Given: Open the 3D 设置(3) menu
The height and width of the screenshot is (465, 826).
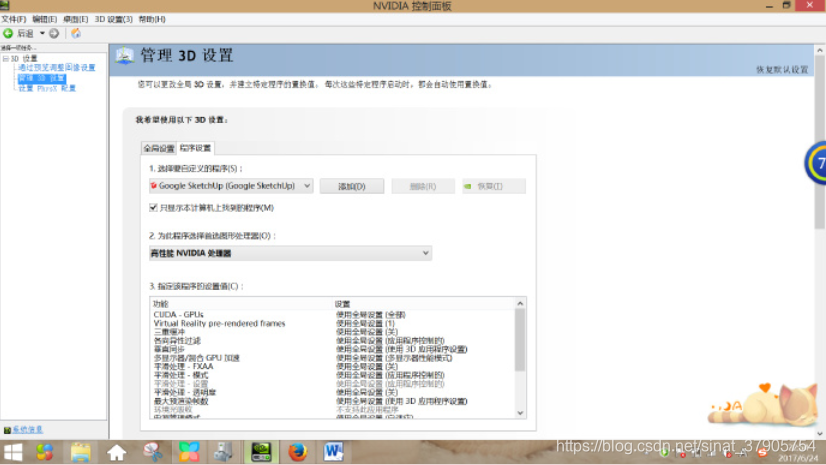Looking at the screenshot, I should click(x=113, y=19).
